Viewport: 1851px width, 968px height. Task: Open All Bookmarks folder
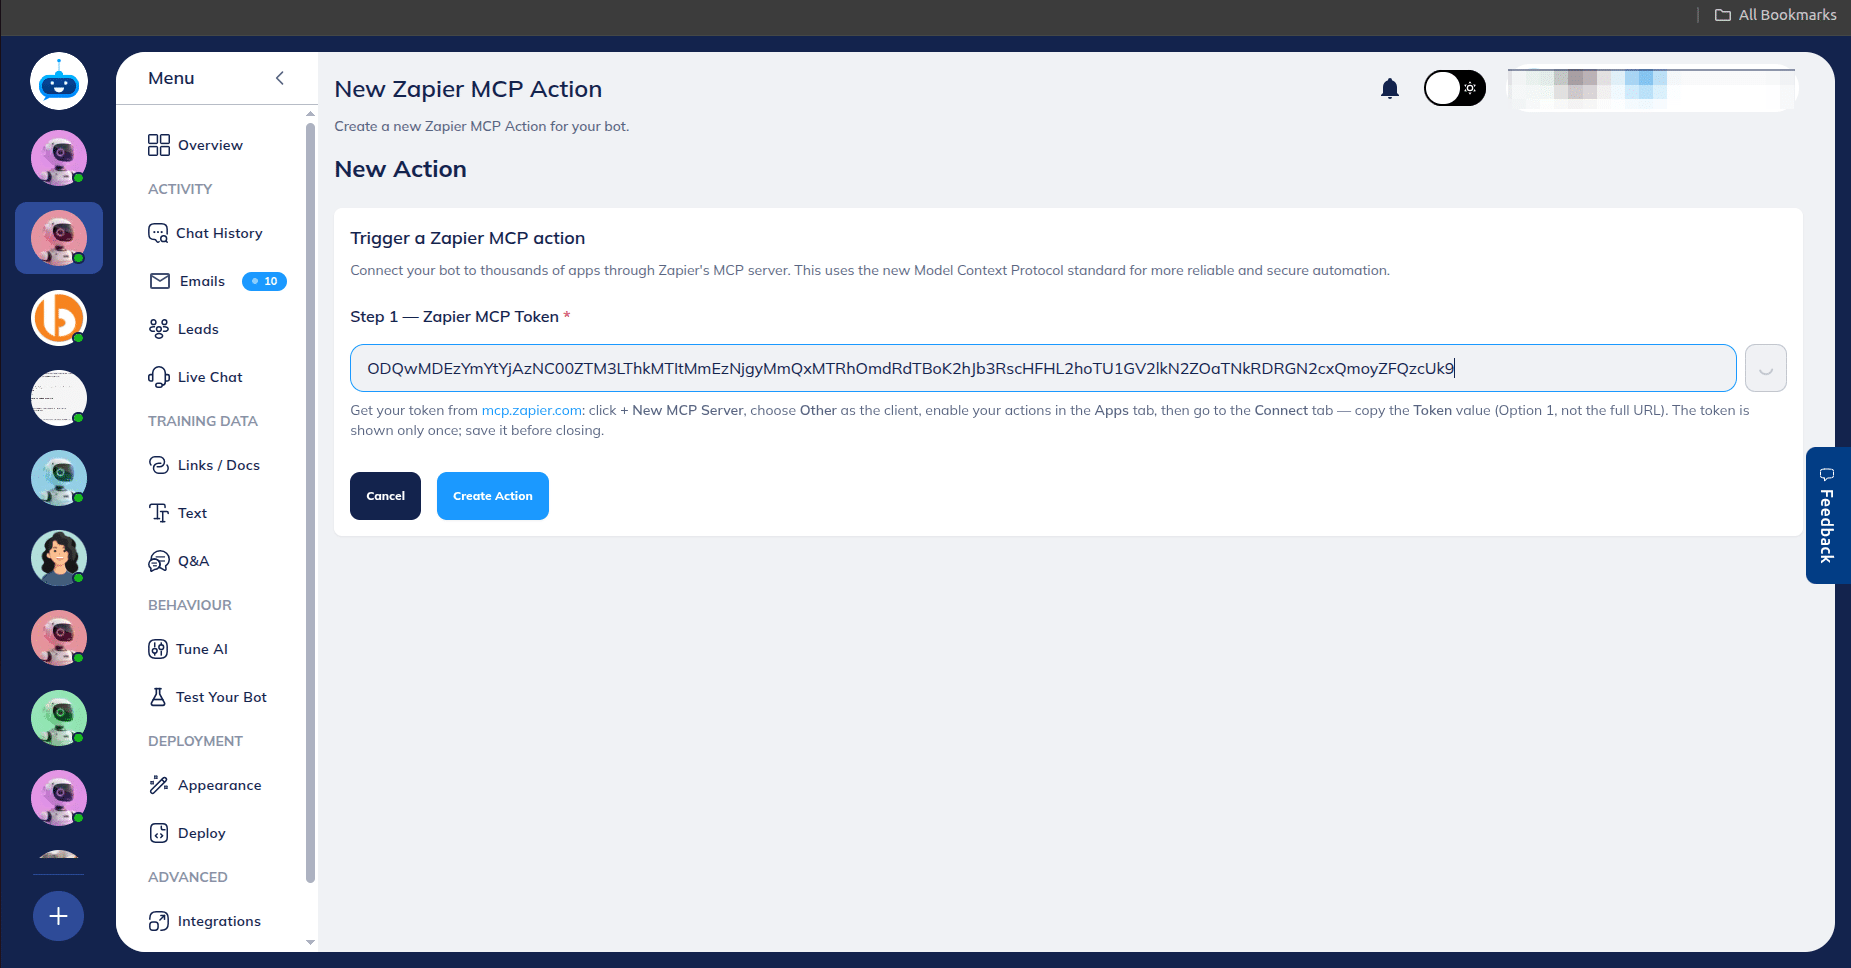pos(1776,15)
